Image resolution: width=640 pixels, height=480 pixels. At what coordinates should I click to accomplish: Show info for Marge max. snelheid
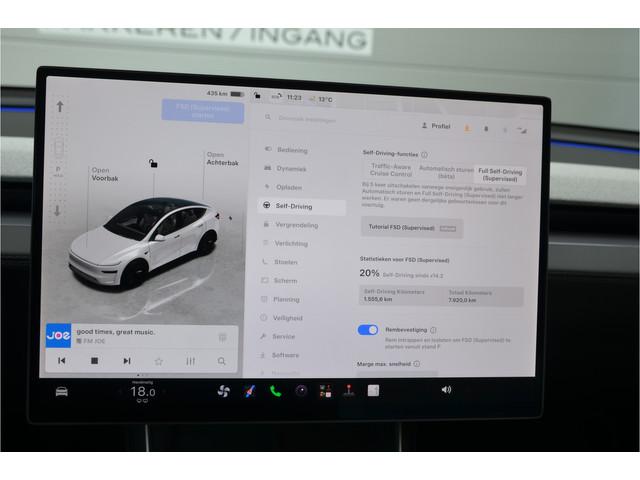click(416, 364)
